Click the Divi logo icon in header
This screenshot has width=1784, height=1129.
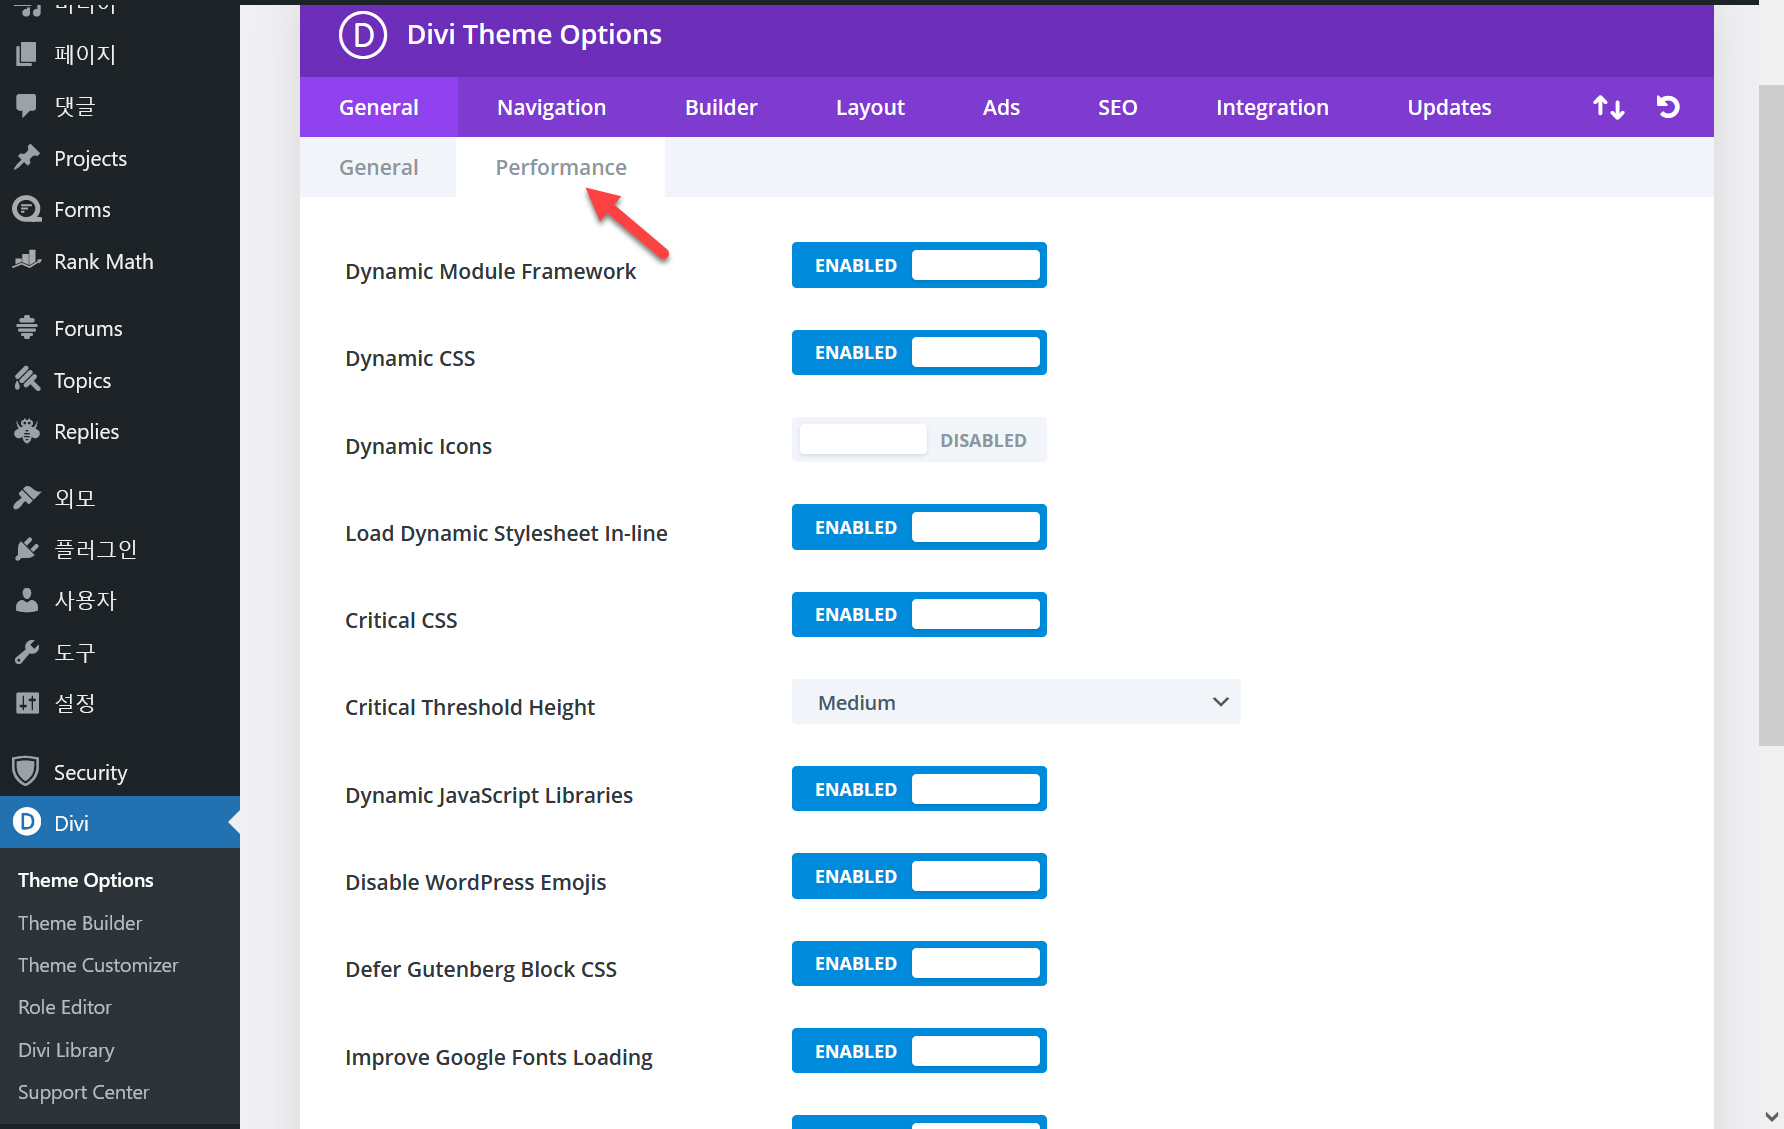coord(363,35)
